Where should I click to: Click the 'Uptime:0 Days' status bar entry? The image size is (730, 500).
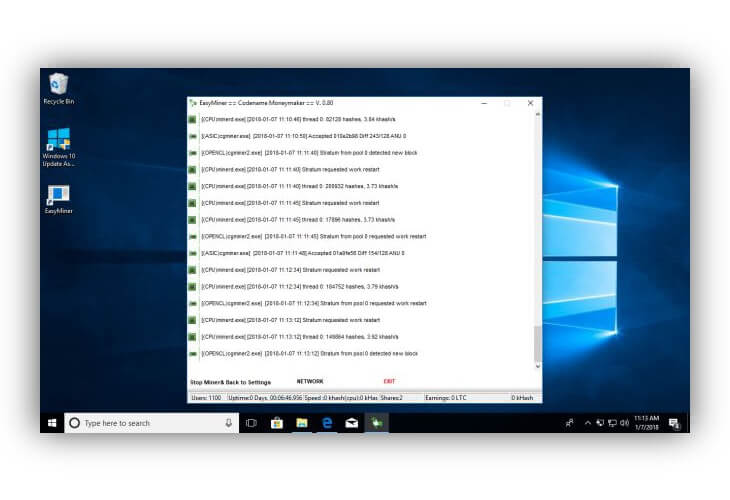pyautogui.click(x=264, y=398)
